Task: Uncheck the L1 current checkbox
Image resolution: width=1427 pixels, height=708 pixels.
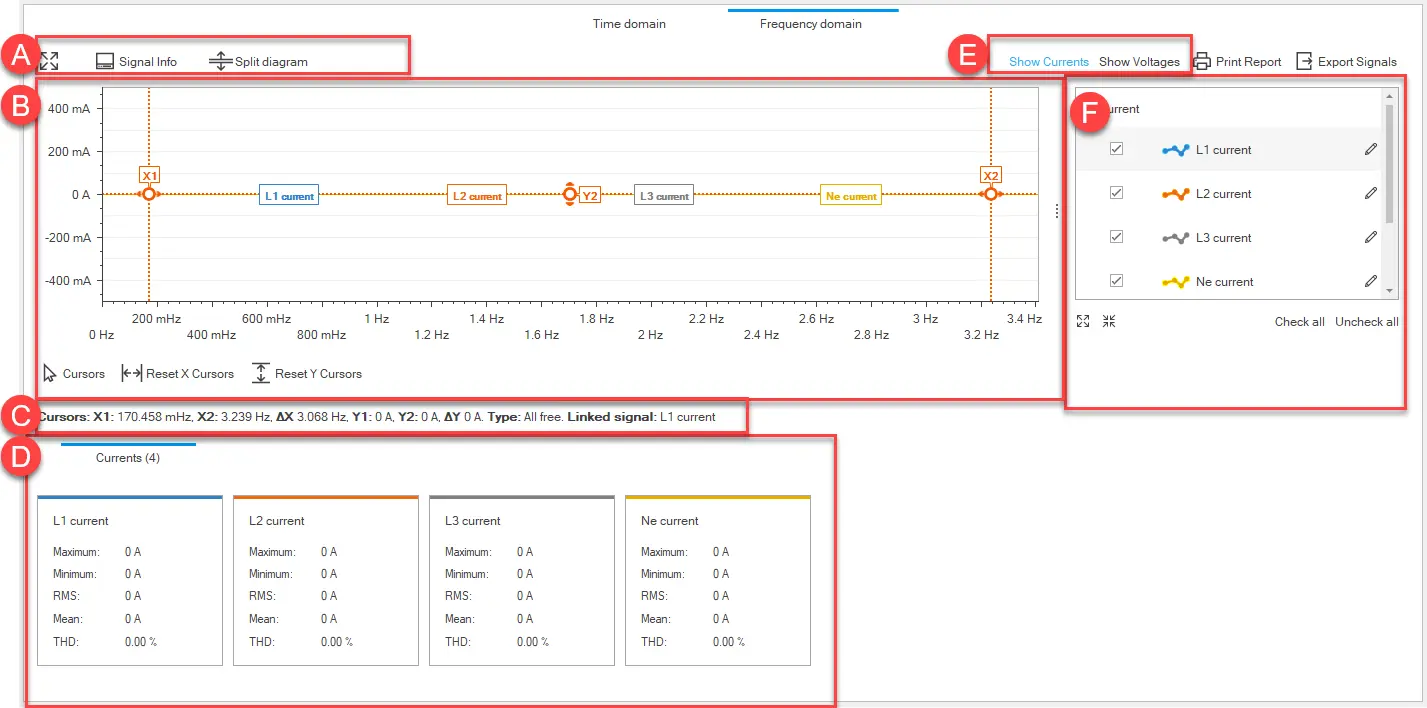Action: click(x=1117, y=149)
